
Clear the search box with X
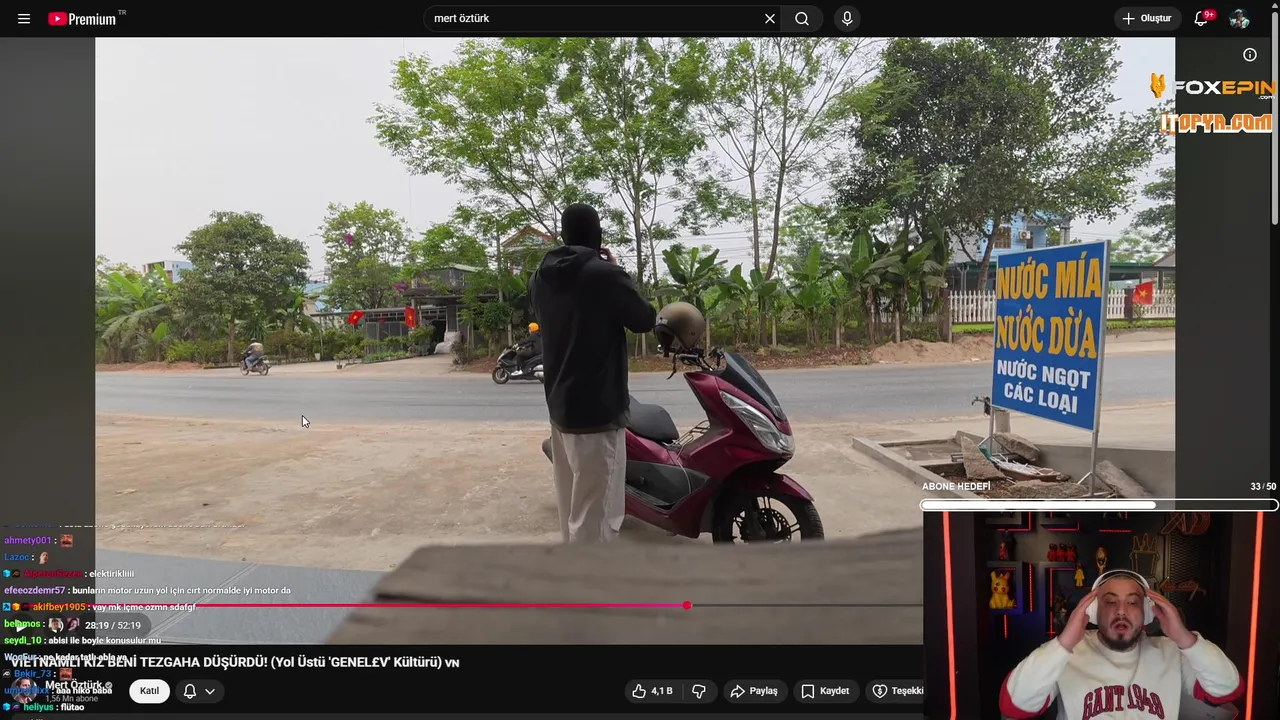[770, 19]
